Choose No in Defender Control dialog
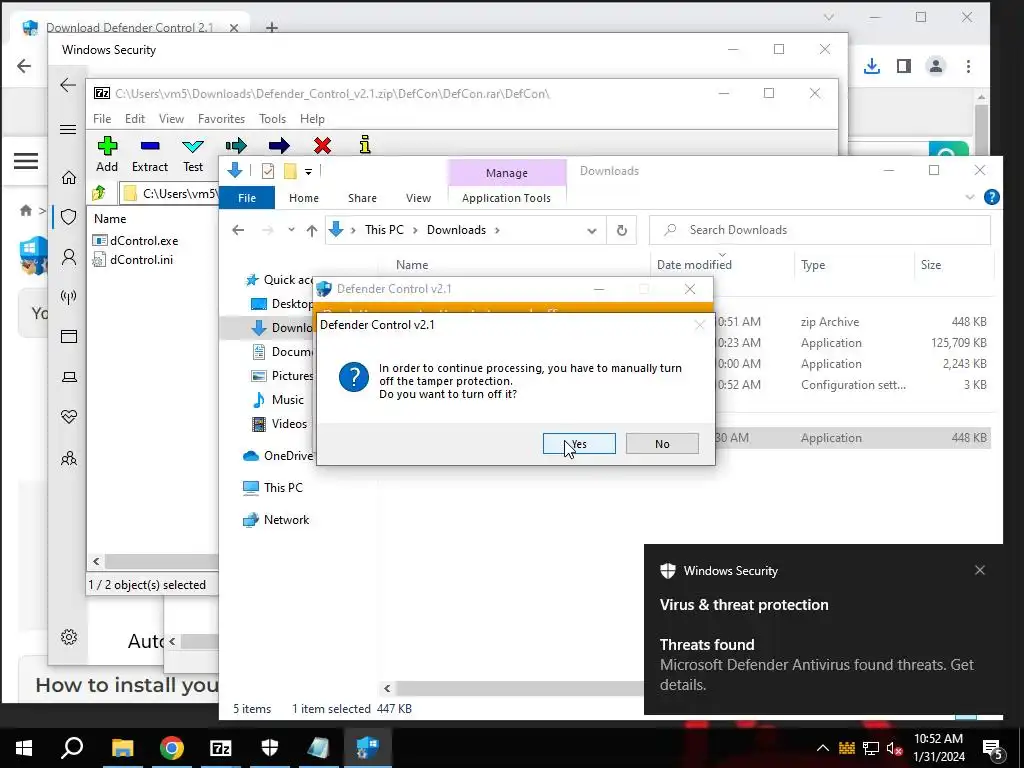 point(662,443)
